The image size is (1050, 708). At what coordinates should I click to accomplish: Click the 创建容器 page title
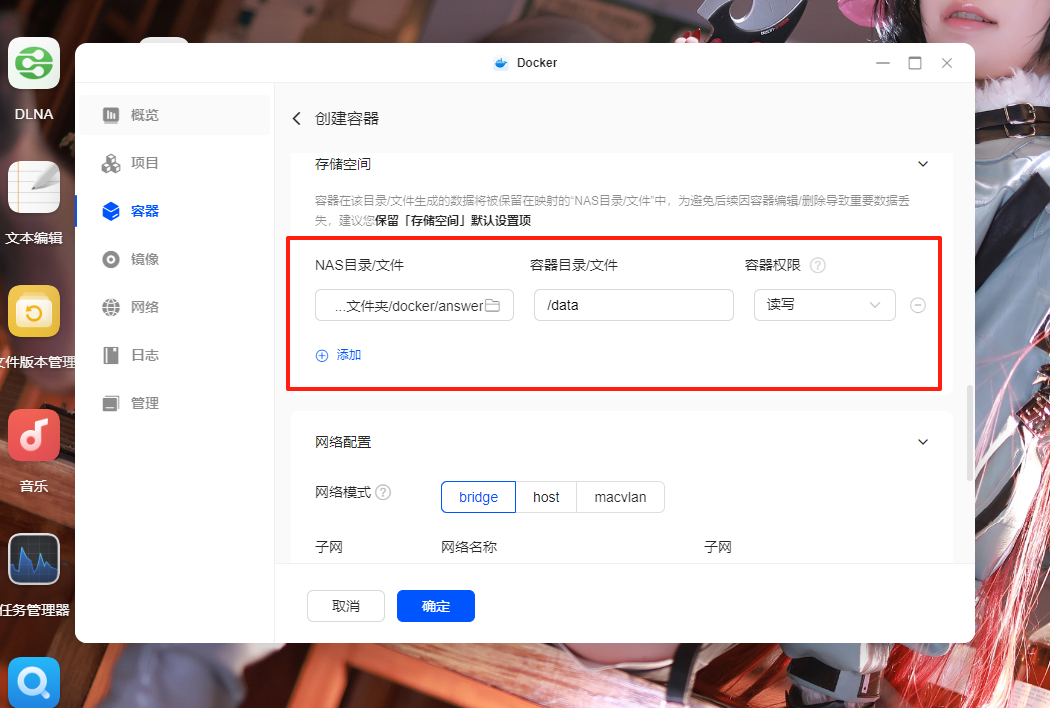pos(347,119)
